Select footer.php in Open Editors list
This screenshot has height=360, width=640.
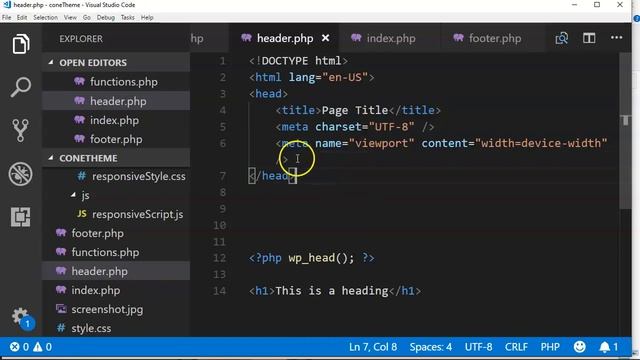coord(116,139)
